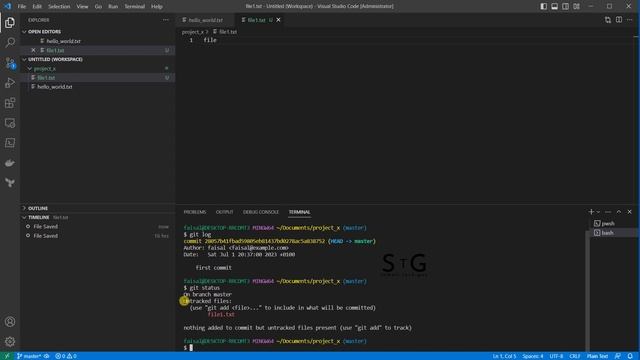Open notifications bell in status bar
Viewport: 640px width, 360px height.
click(x=630, y=356)
